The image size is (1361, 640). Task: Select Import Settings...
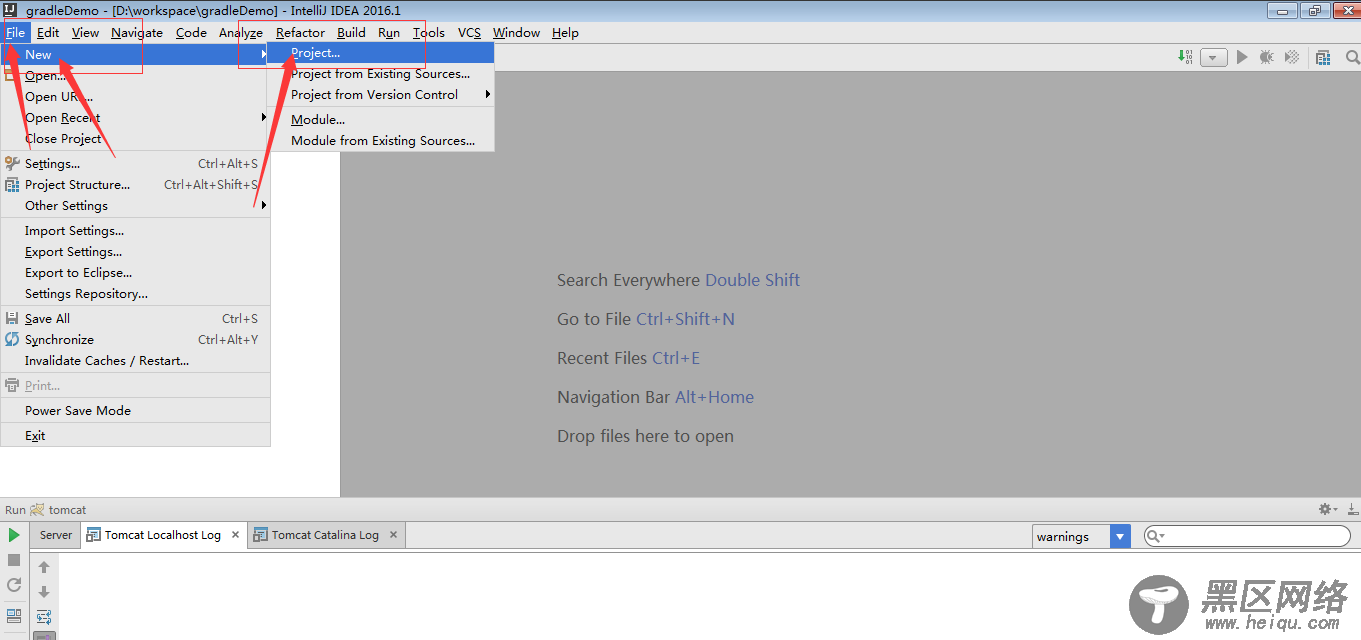tap(135, 230)
